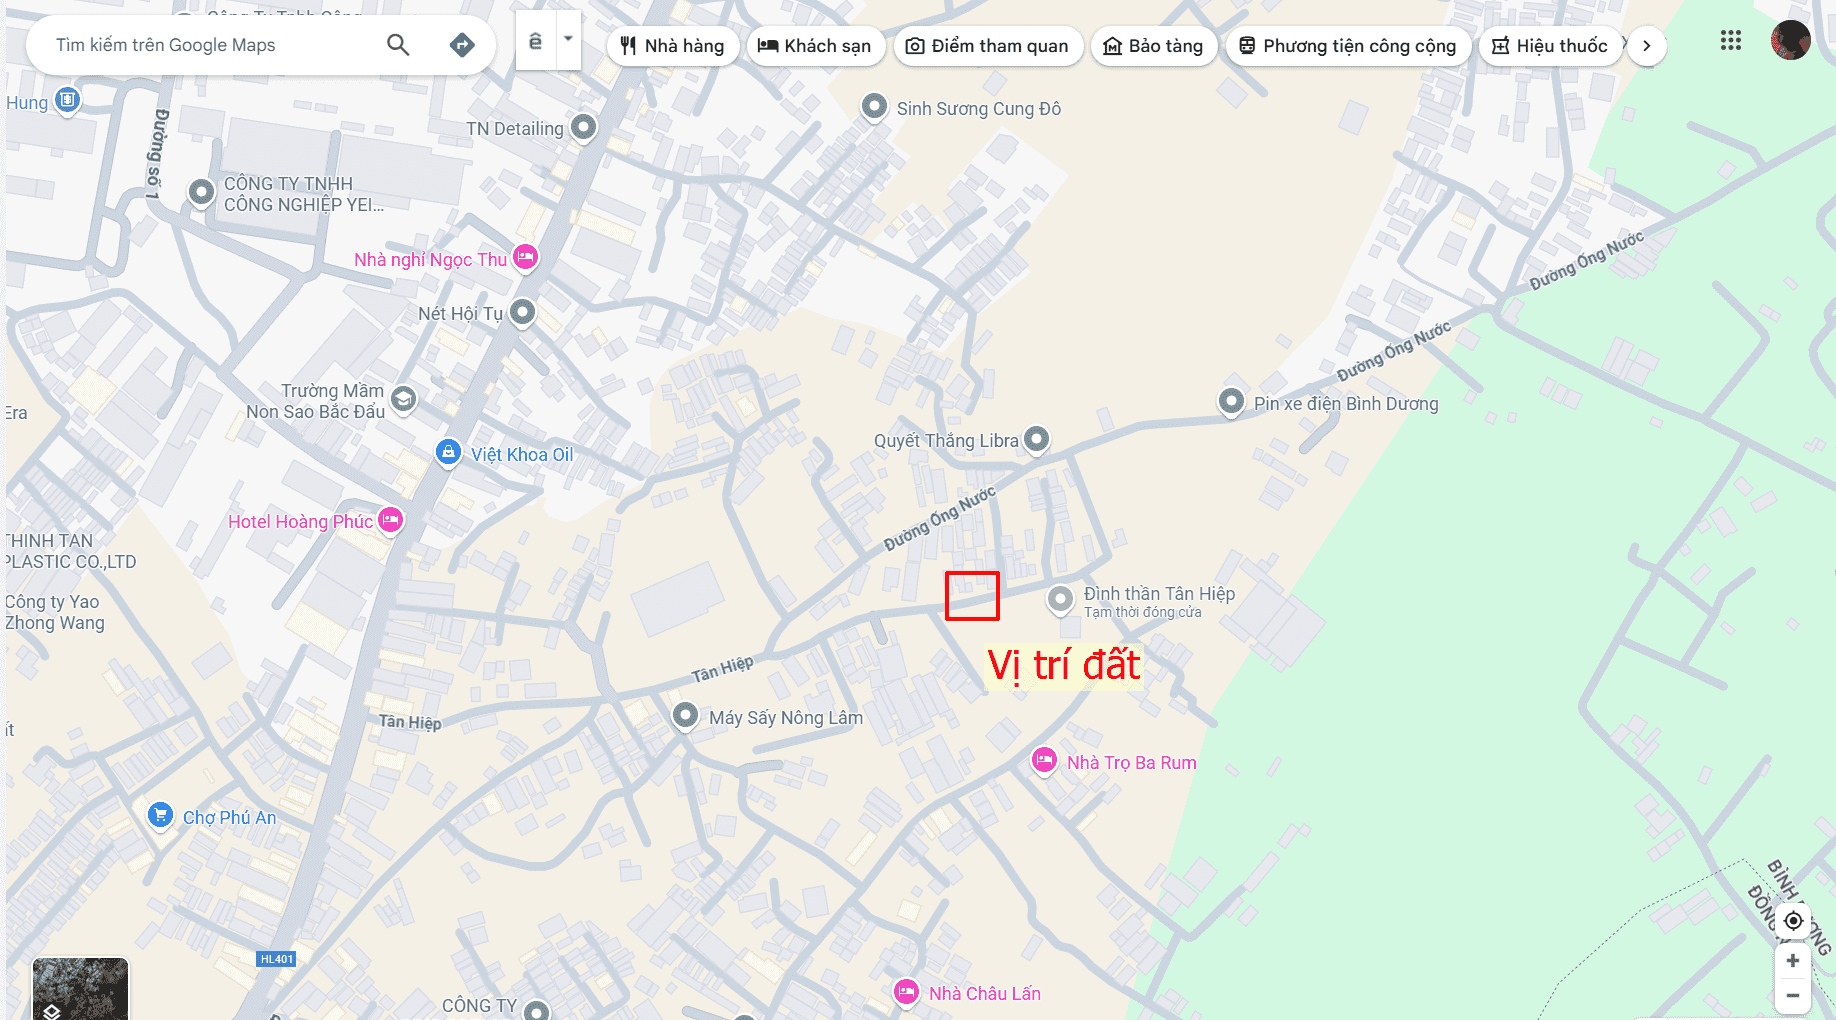The width and height of the screenshot is (1836, 1020).
Task: Click the my location target button
Action: pyautogui.click(x=1793, y=921)
